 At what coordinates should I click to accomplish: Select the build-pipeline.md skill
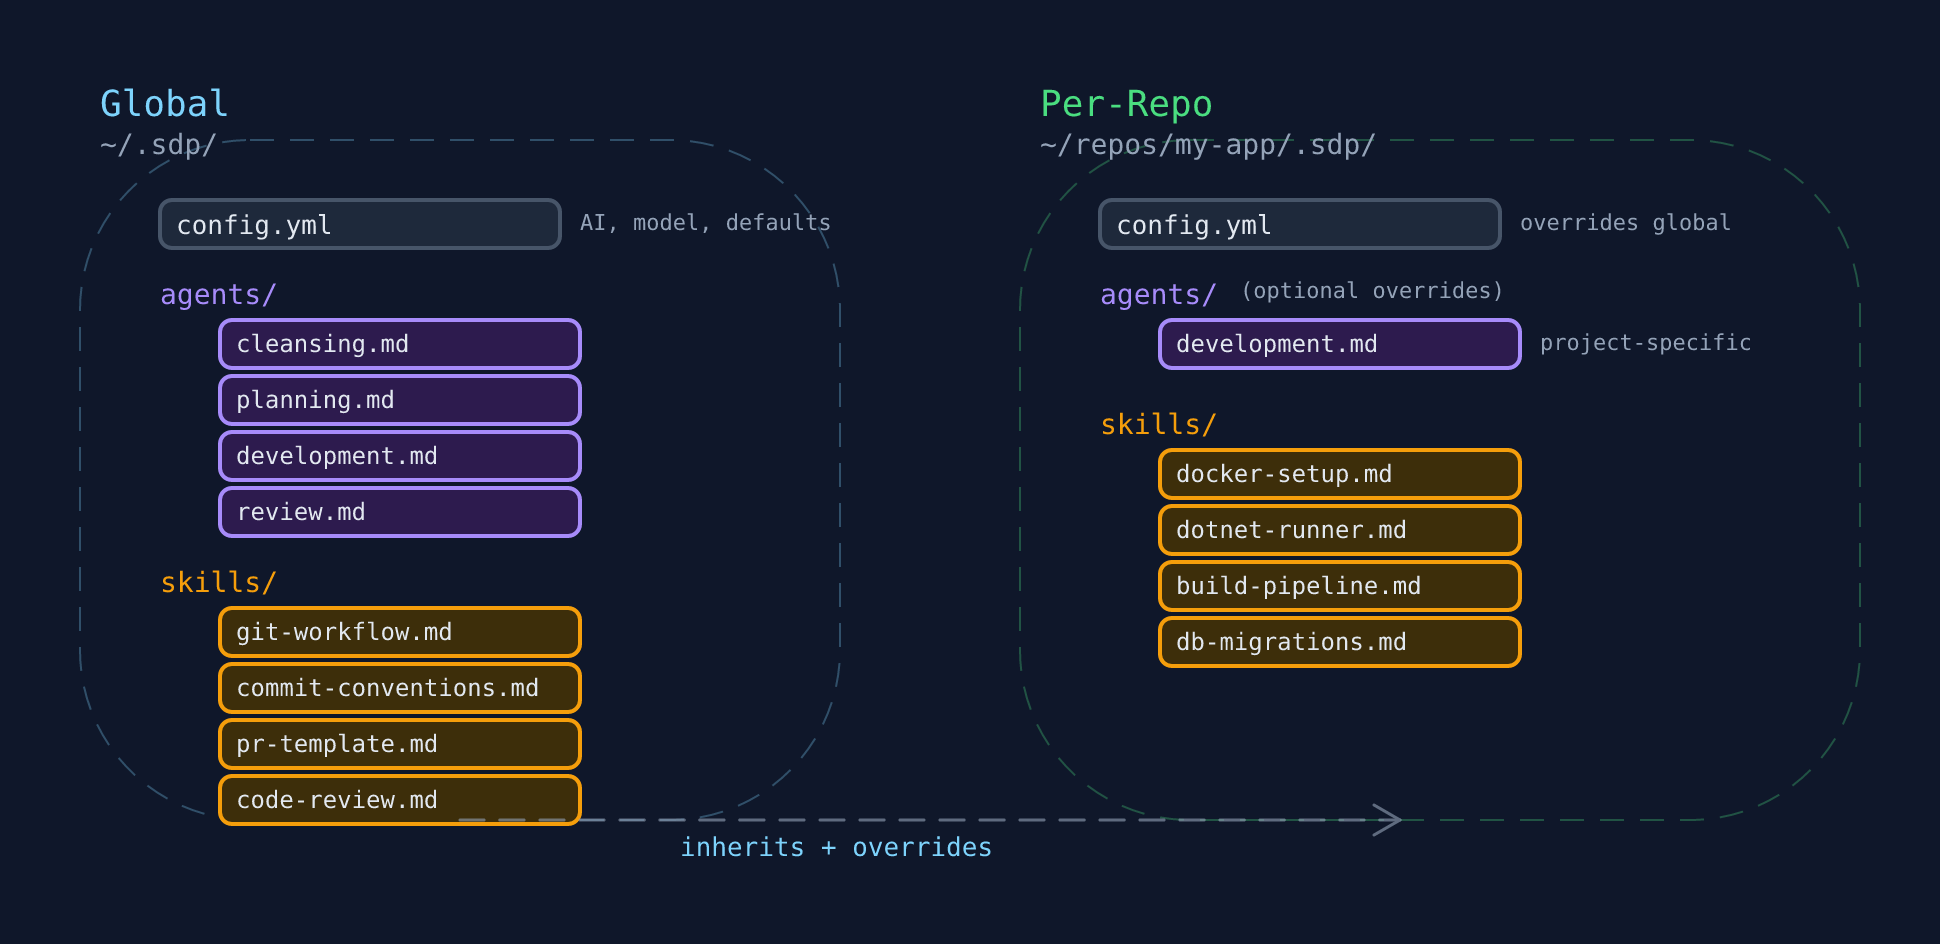coord(1339,586)
